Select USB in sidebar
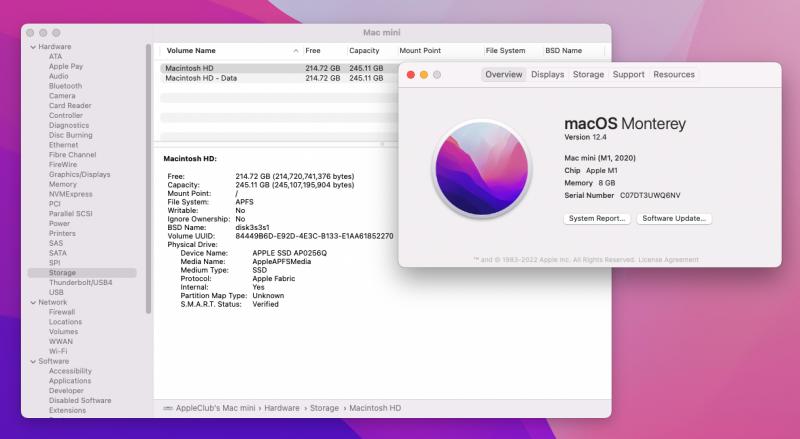 click(x=56, y=292)
